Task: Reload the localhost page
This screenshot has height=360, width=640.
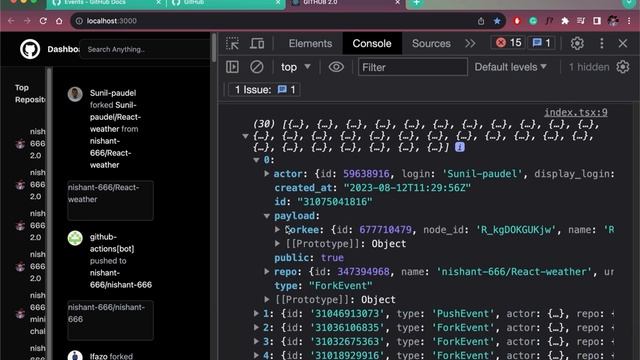Action: click(43, 21)
